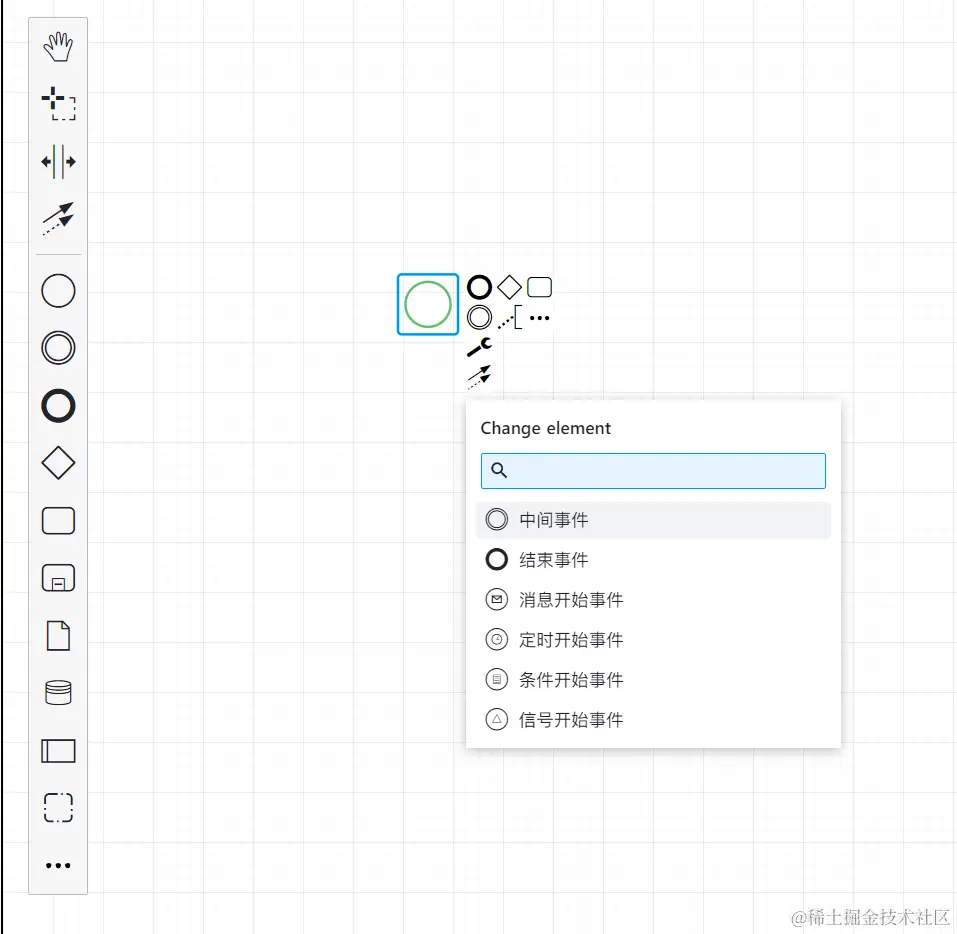
Task: Choose 中间事件 in the list
Action: coord(653,520)
